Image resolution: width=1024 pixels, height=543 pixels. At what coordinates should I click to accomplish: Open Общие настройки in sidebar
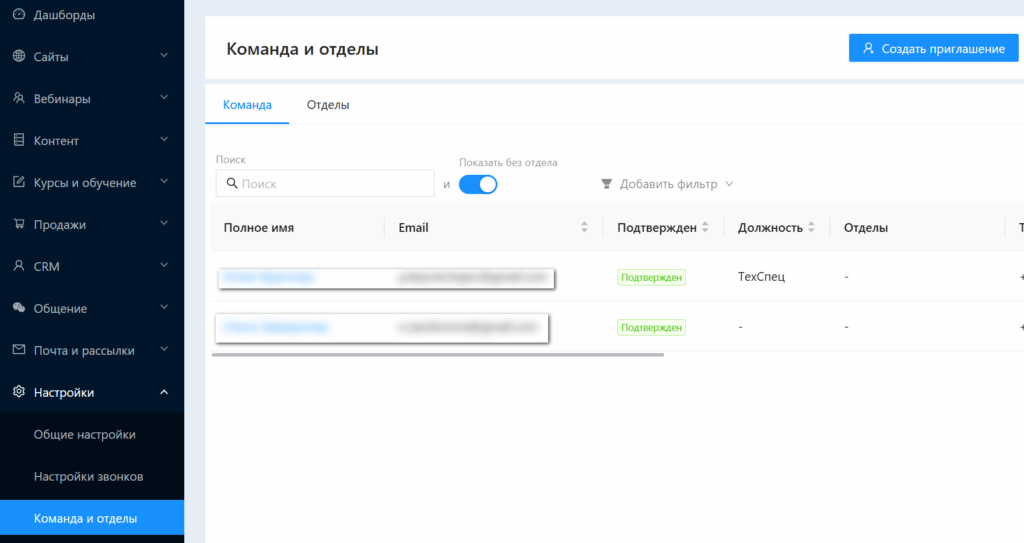pos(84,435)
